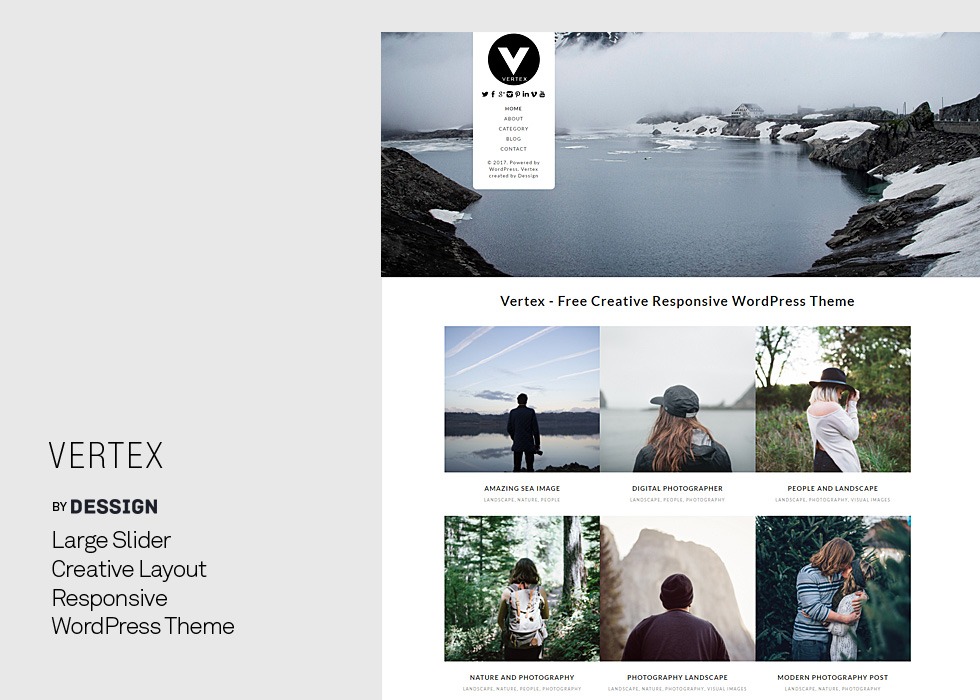Open the Vimeo social icon
The image size is (980, 700).
[x=534, y=94]
